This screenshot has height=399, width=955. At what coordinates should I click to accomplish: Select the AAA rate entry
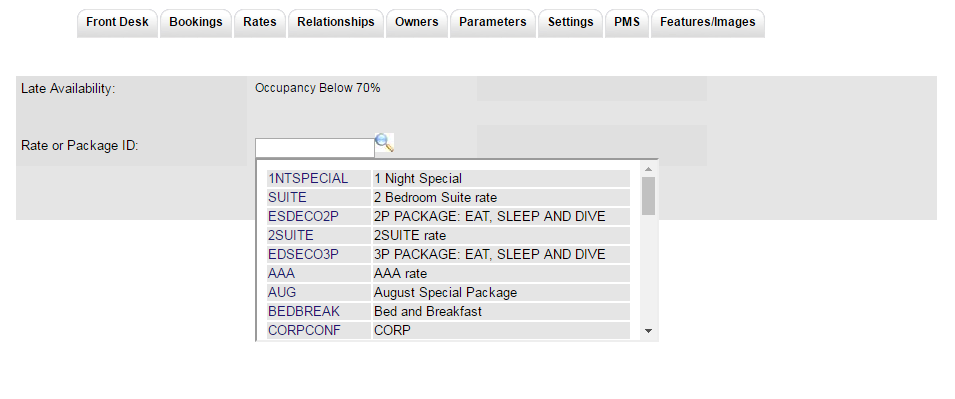pos(281,274)
